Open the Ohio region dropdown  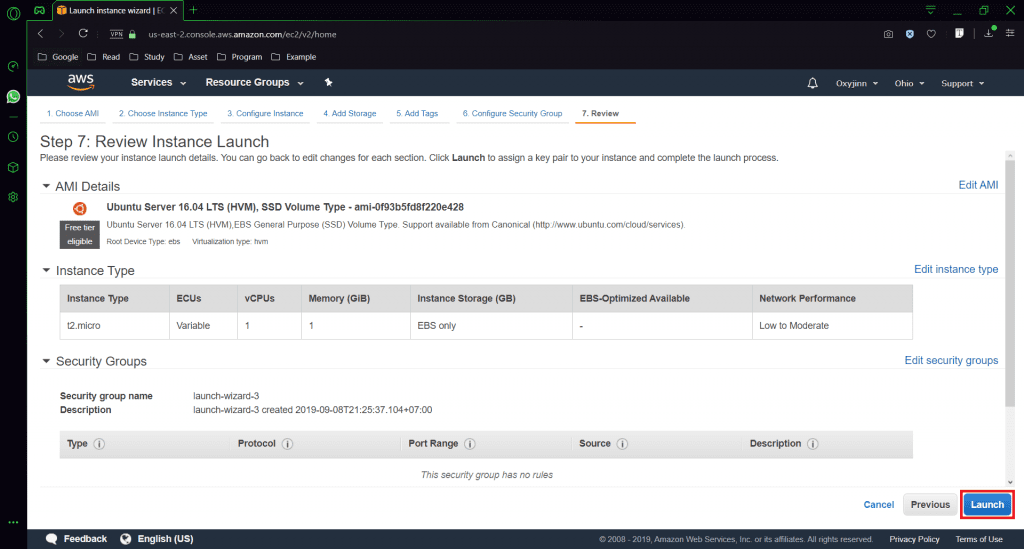(x=907, y=83)
